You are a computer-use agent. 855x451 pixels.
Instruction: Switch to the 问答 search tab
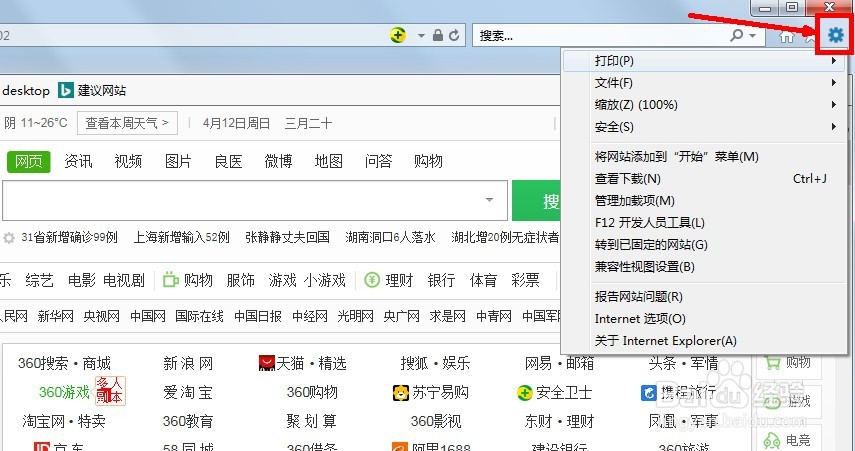pyautogui.click(x=378, y=161)
